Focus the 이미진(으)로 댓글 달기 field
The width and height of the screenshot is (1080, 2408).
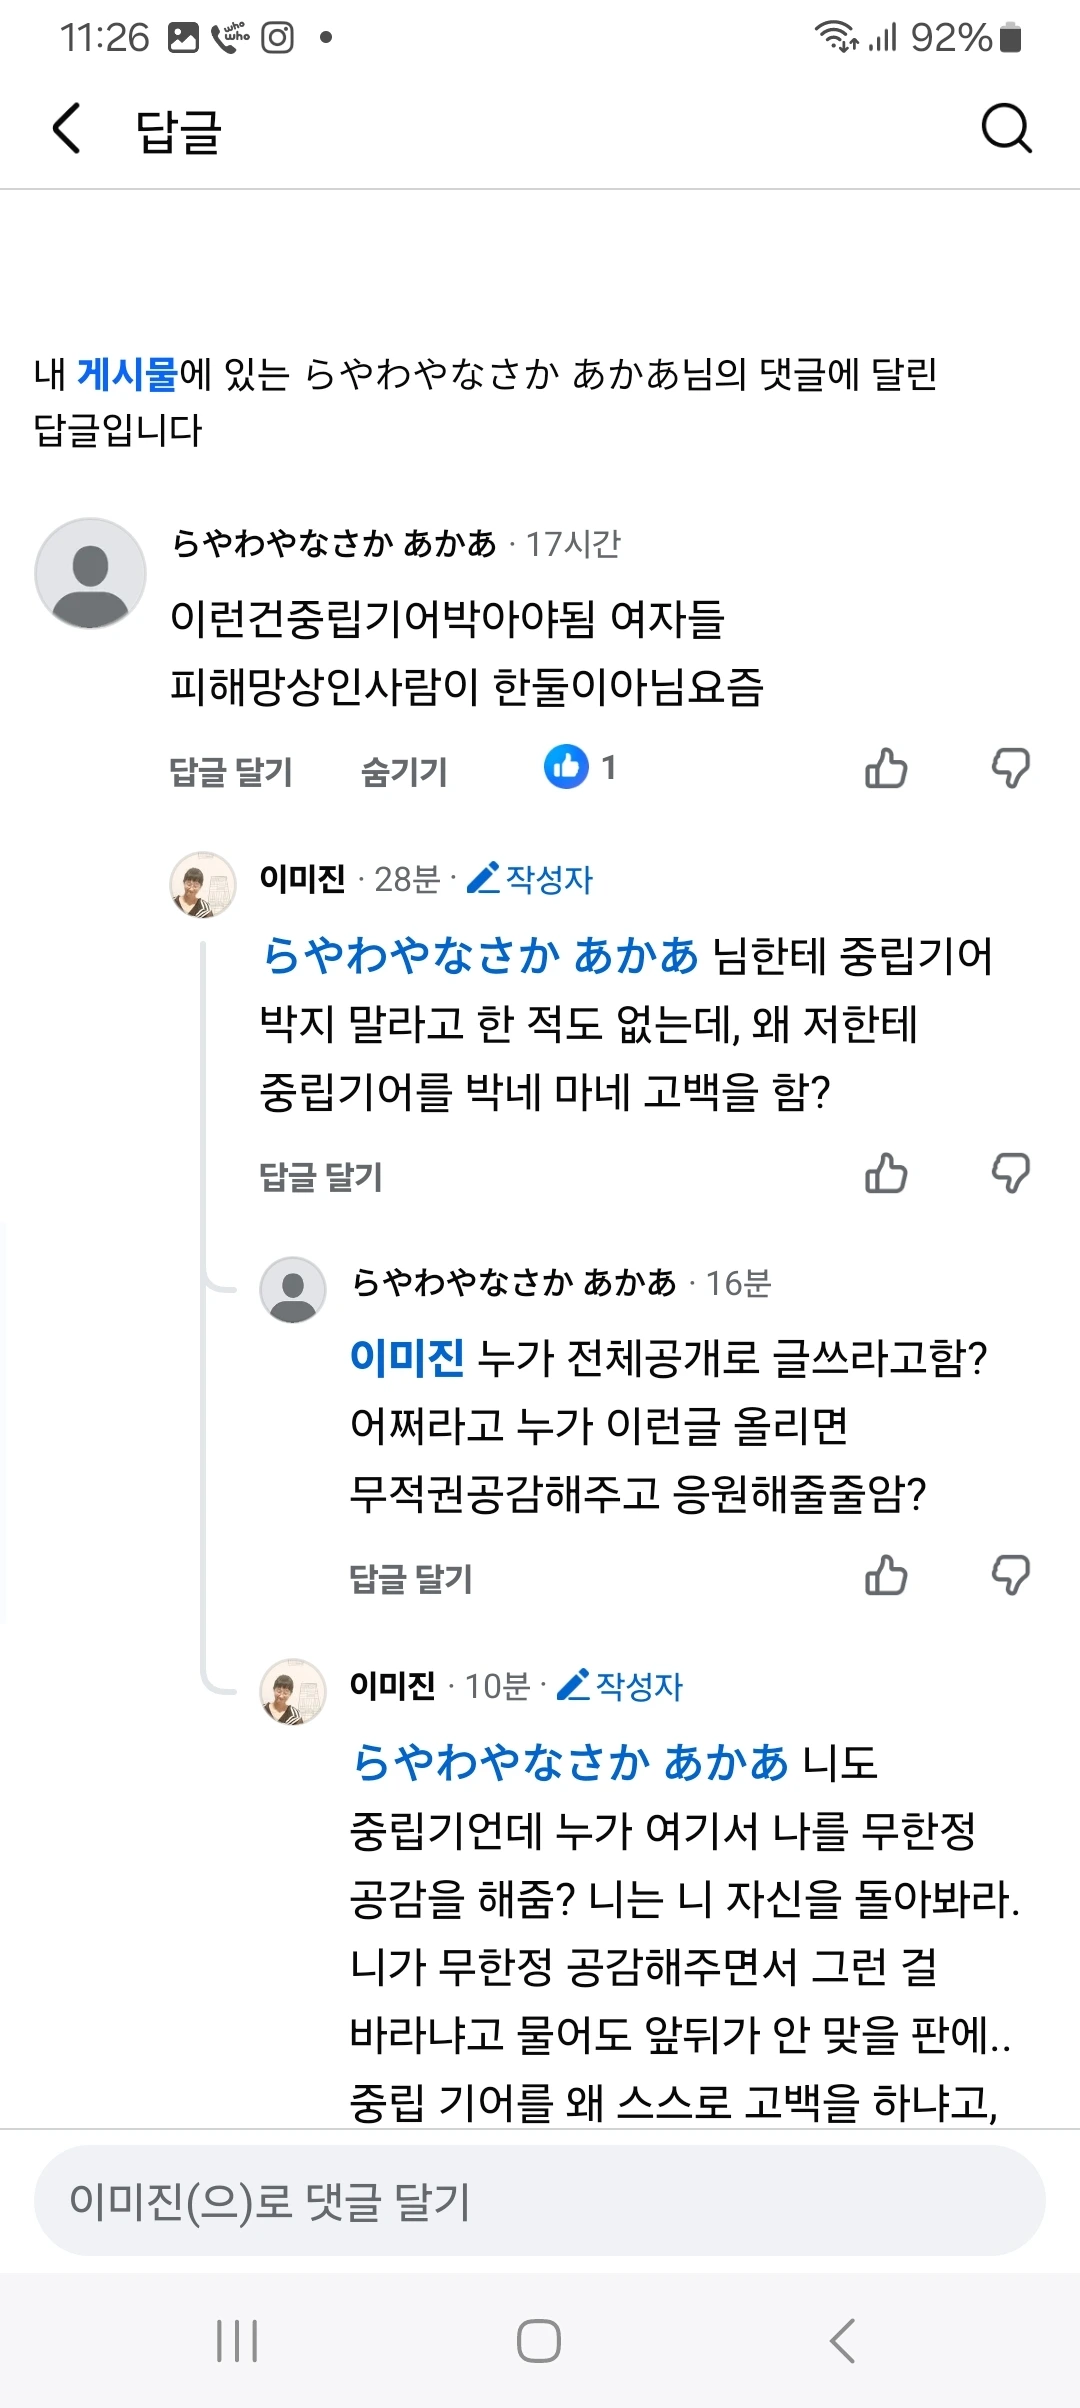coord(540,2201)
